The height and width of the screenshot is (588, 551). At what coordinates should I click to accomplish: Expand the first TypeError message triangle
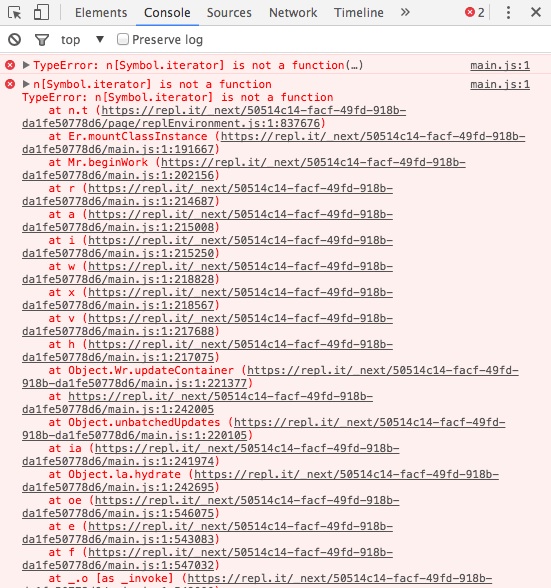coord(26,65)
